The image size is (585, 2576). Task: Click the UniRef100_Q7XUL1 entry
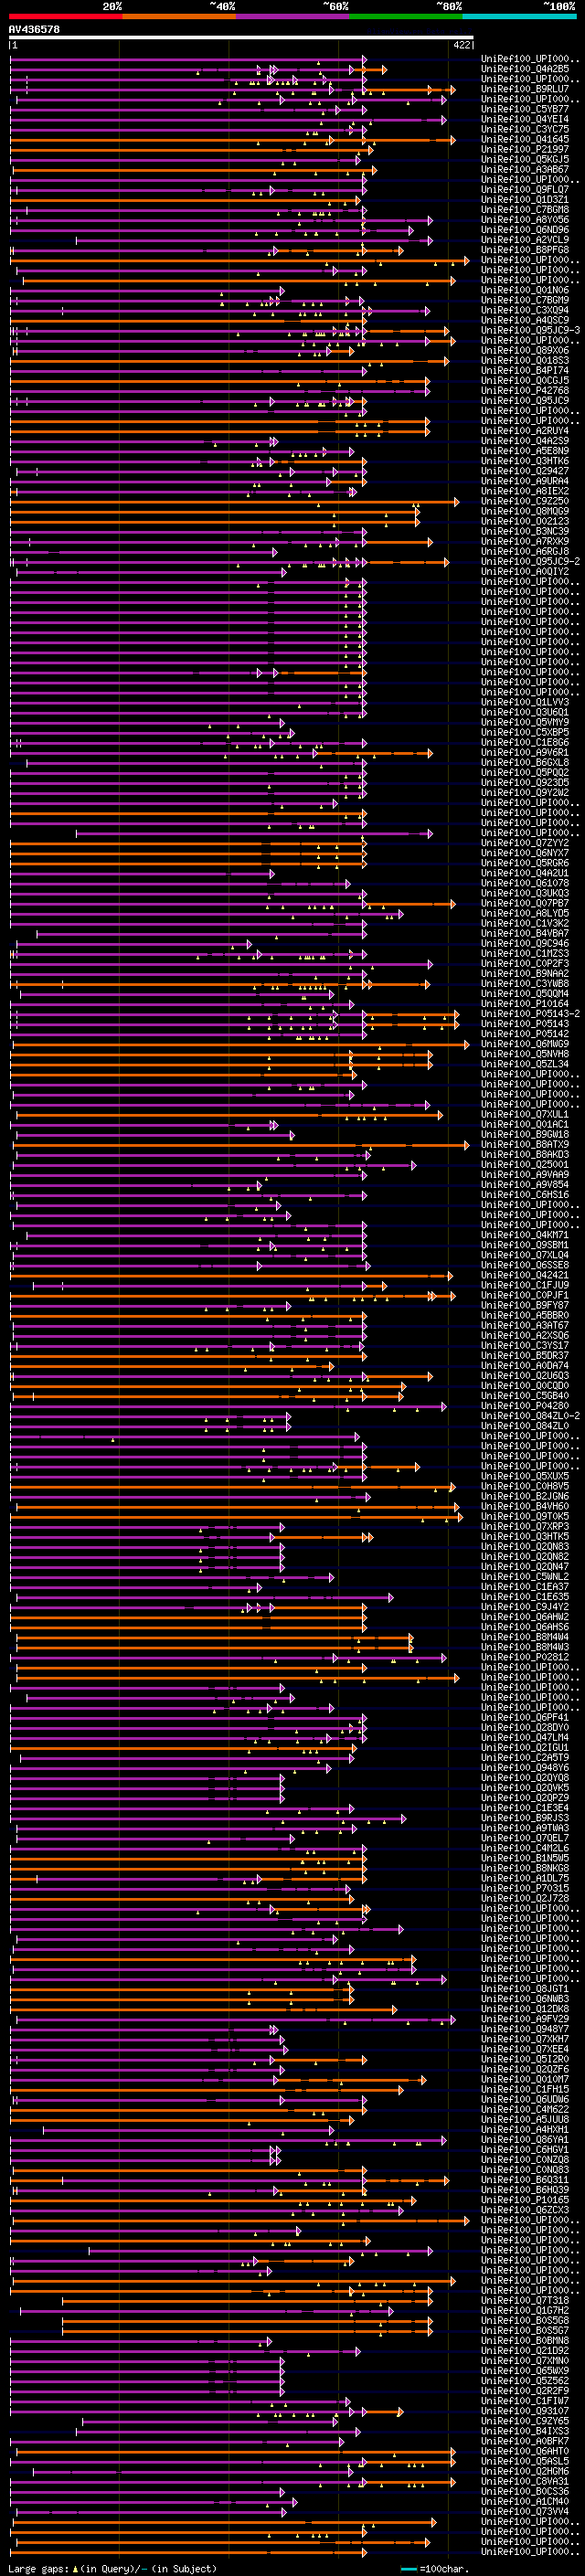click(x=524, y=1114)
